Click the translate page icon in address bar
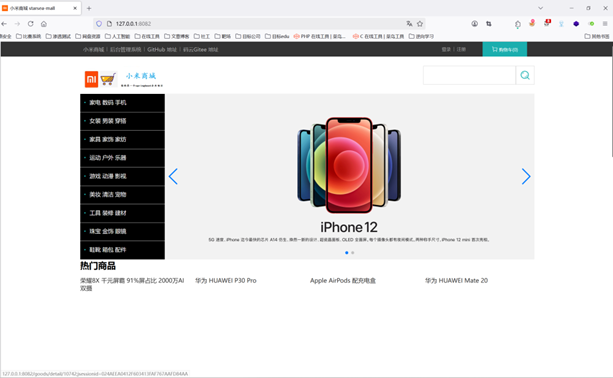The width and height of the screenshot is (613, 378). coord(409,24)
